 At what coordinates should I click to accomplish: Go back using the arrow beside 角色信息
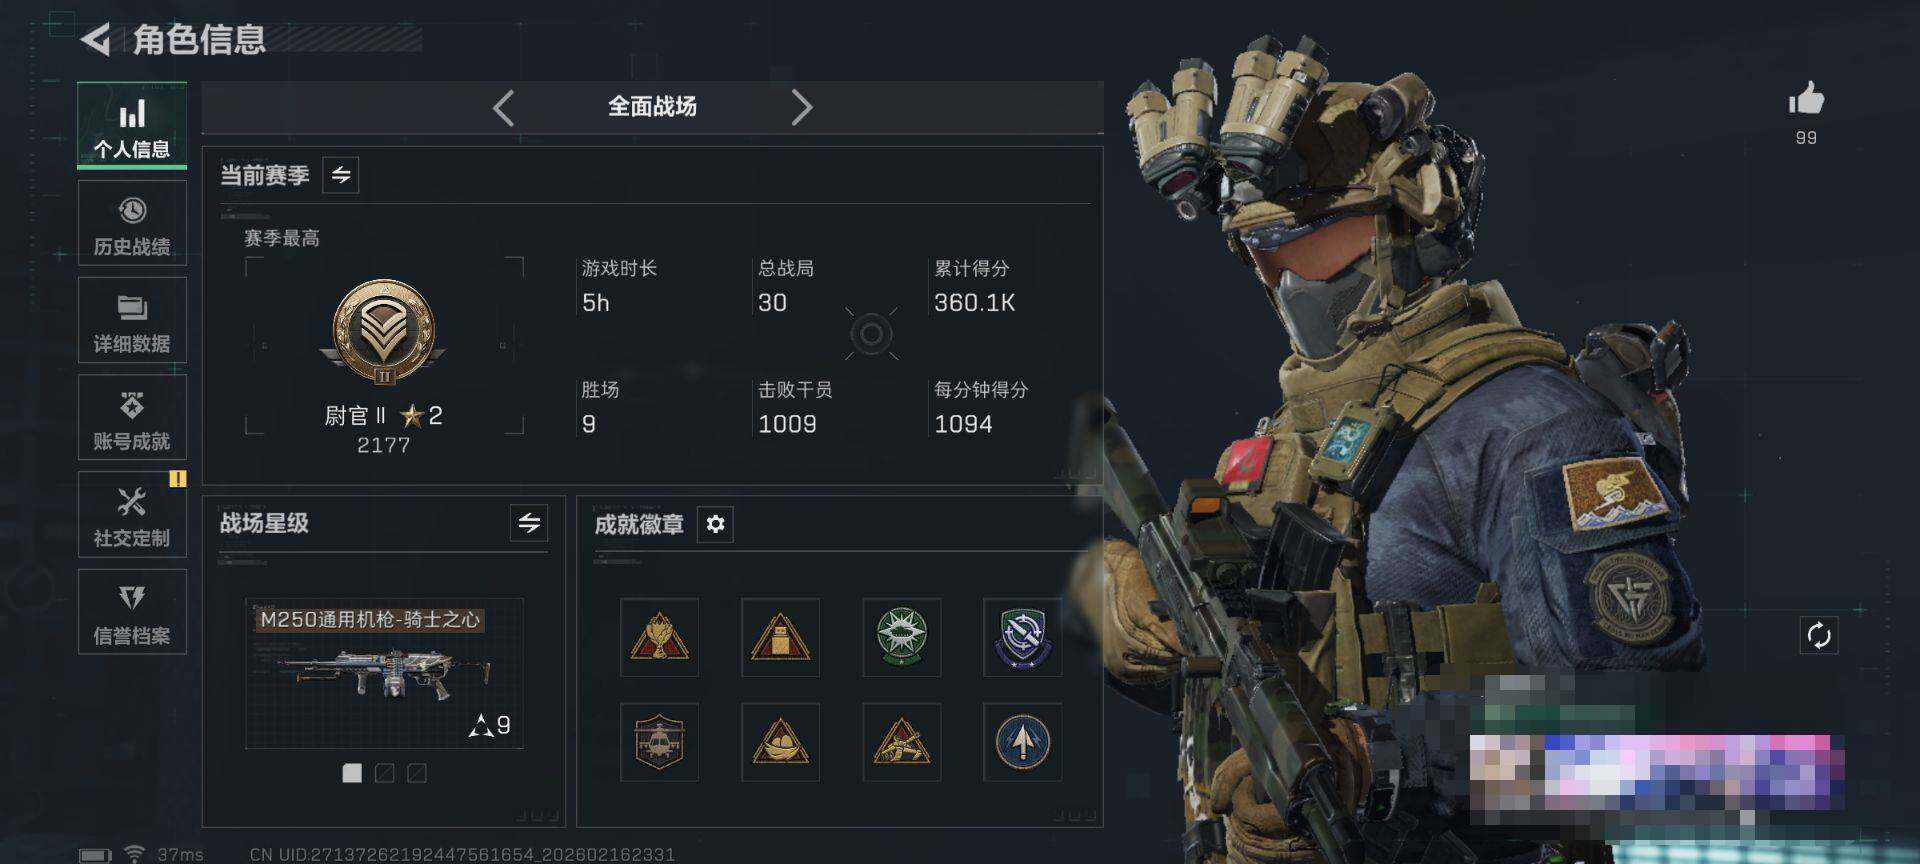click(x=96, y=40)
